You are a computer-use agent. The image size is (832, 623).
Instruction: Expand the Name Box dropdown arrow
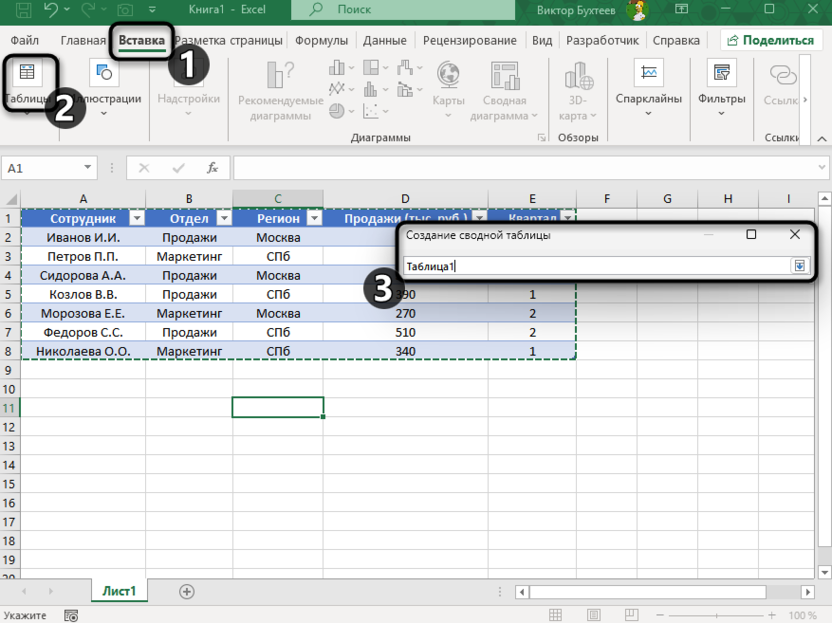pyautogui.click(x=89, y=168)
